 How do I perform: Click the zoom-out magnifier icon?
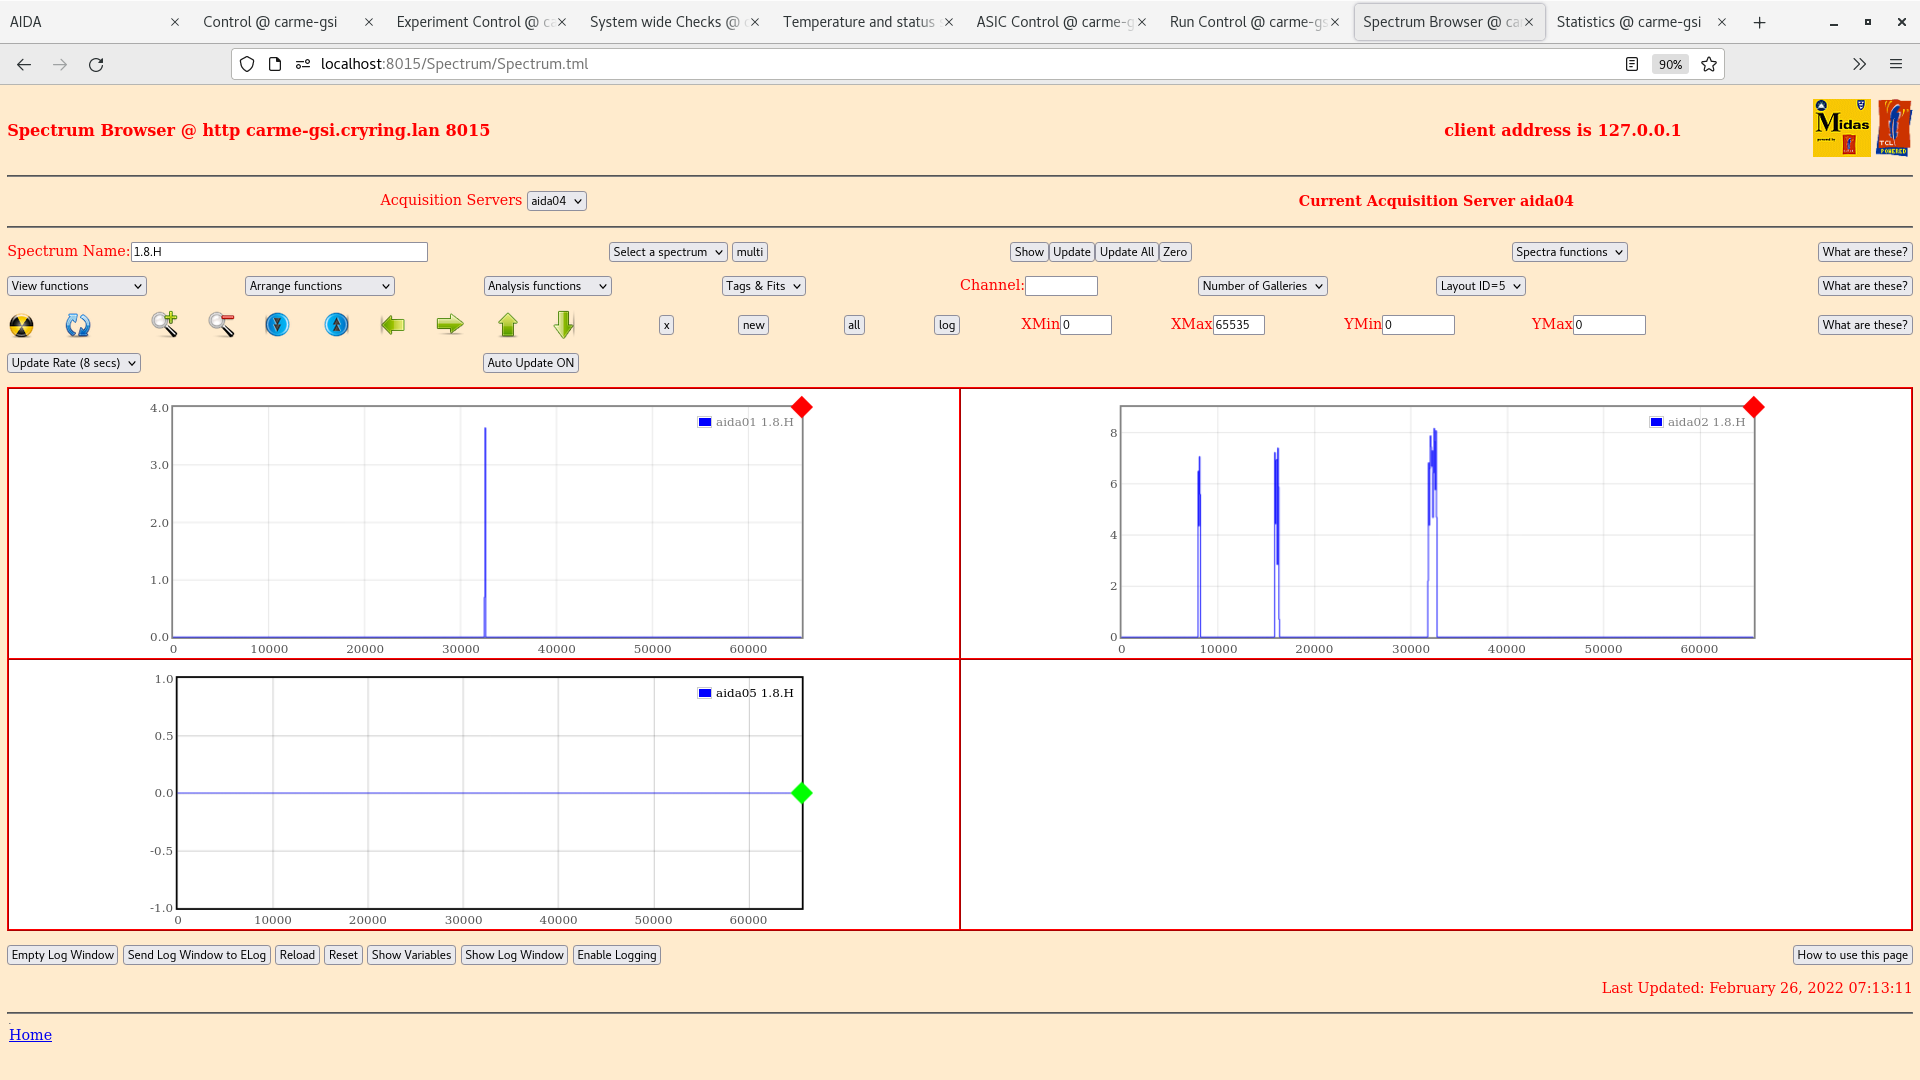[222, 324]
